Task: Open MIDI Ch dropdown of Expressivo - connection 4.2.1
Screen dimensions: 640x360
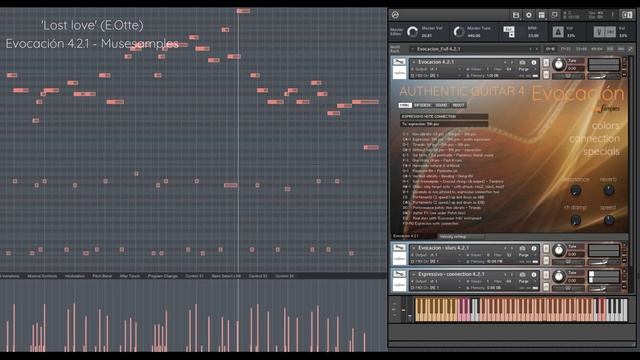Action: (436, 288)
